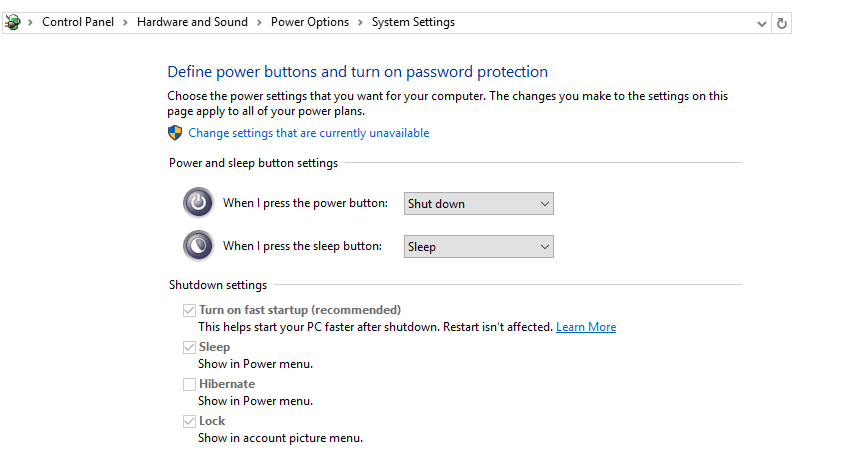Click the sleep button moon icon

click(x=198, y=246)
